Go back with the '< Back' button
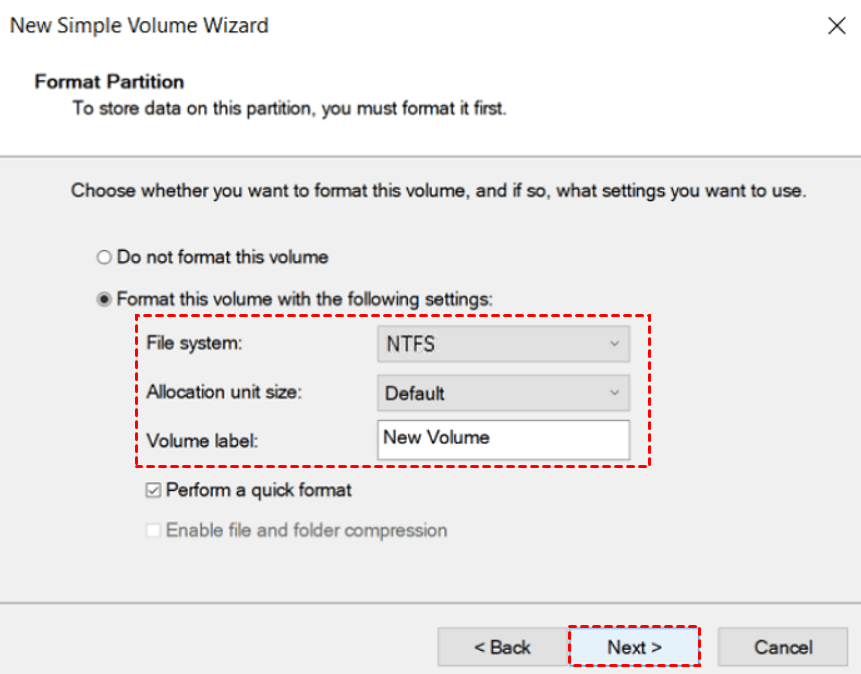 coord(502,647)
